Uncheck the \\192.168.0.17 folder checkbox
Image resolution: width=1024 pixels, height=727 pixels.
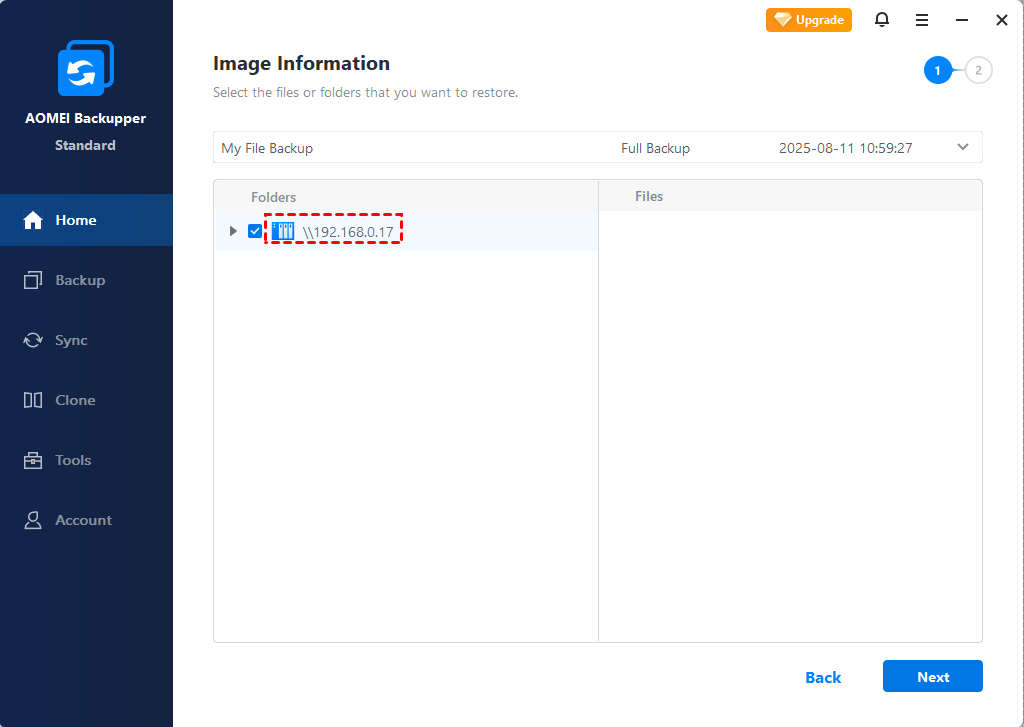click(x=255, y=232)
